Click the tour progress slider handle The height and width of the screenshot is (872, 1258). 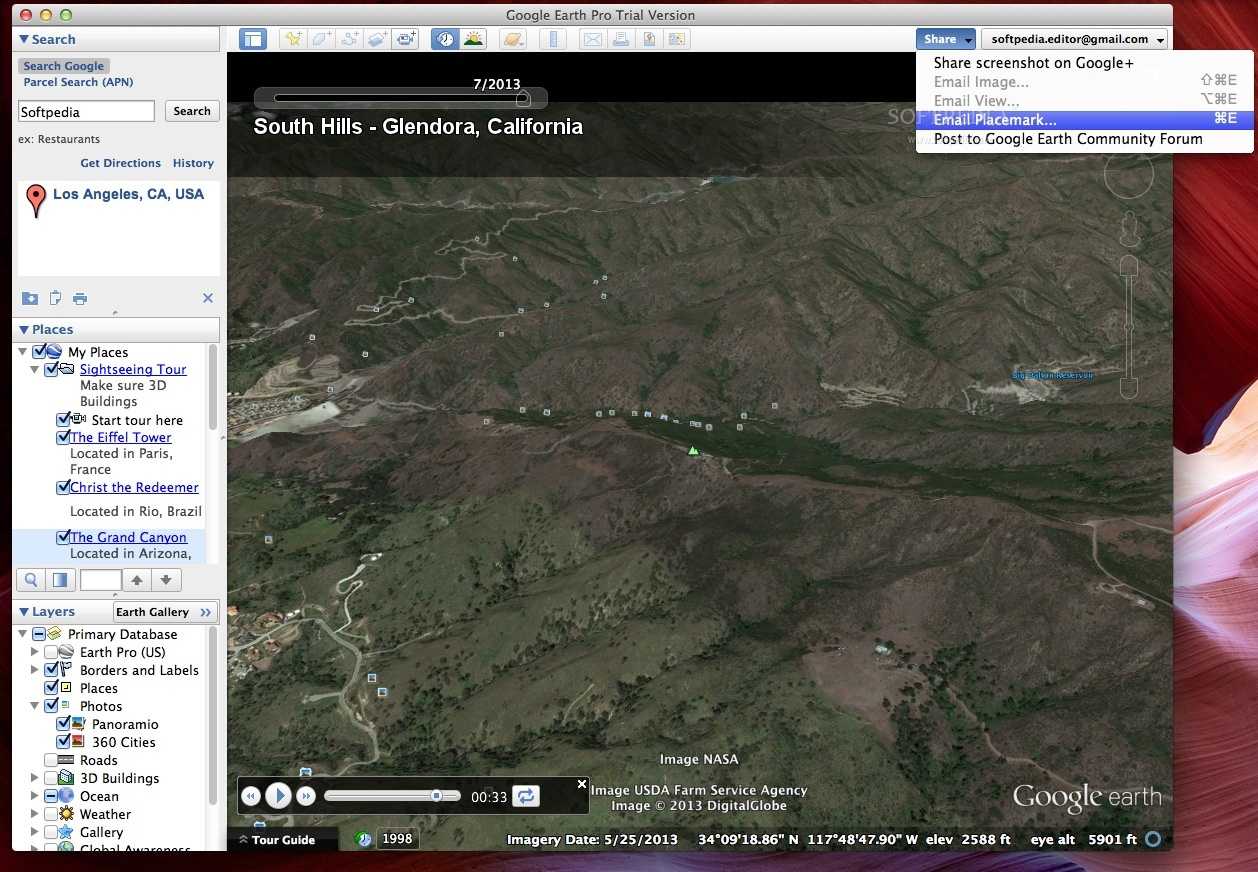click(436, 796)
